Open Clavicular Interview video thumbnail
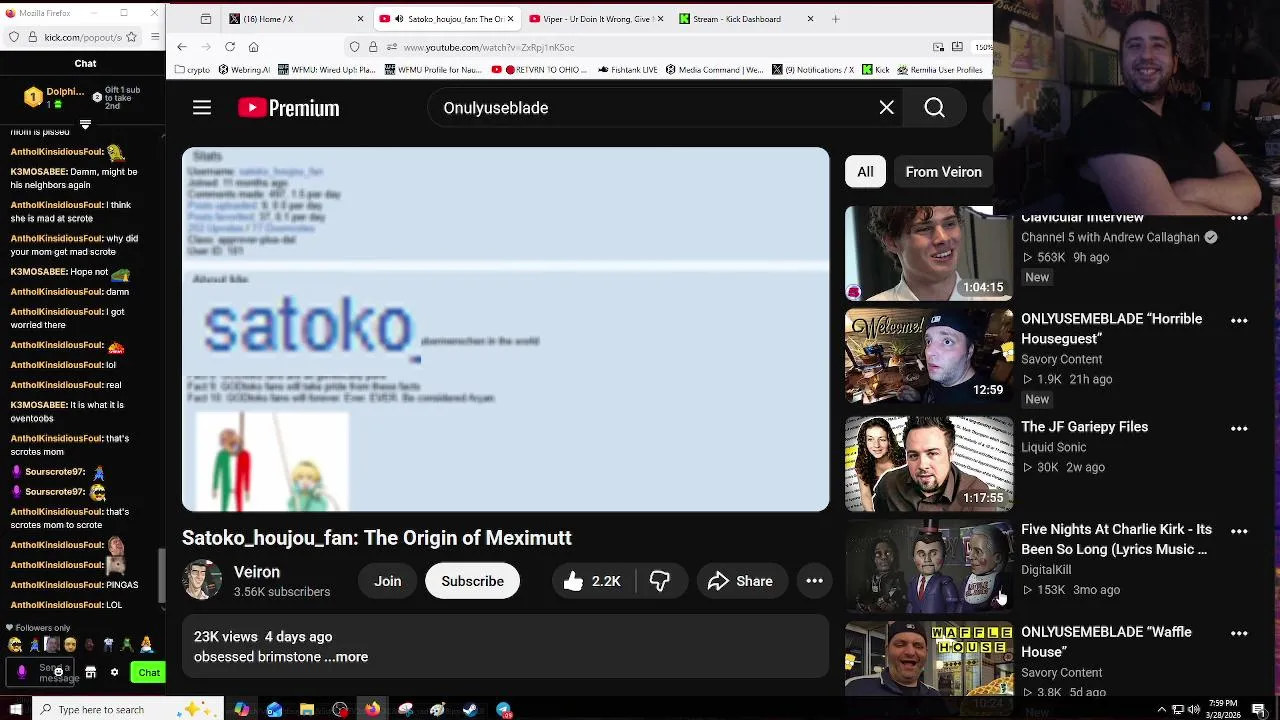The height and width of the screenshot is (720, 1280). [928, 253]
